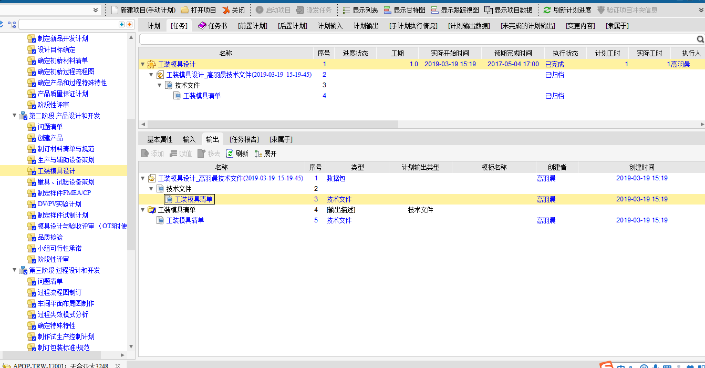This screenshot has height=368, width=705.
Task: Click the 数据包 type link in output row 1
Action: tap(336, 179)
